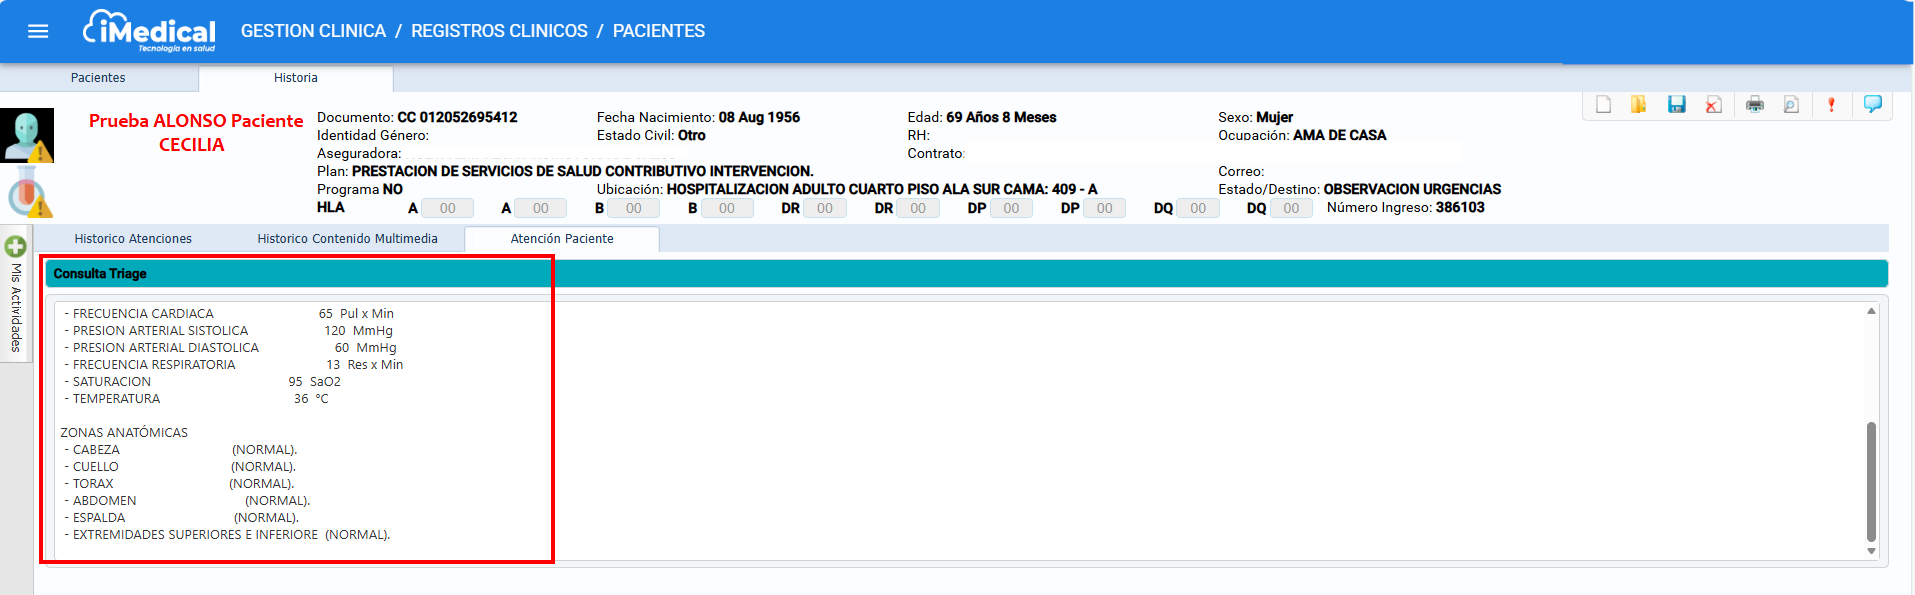1915x595 pixels.
Task: Open the hamburger main menu
Action: (x=38, y=31)
